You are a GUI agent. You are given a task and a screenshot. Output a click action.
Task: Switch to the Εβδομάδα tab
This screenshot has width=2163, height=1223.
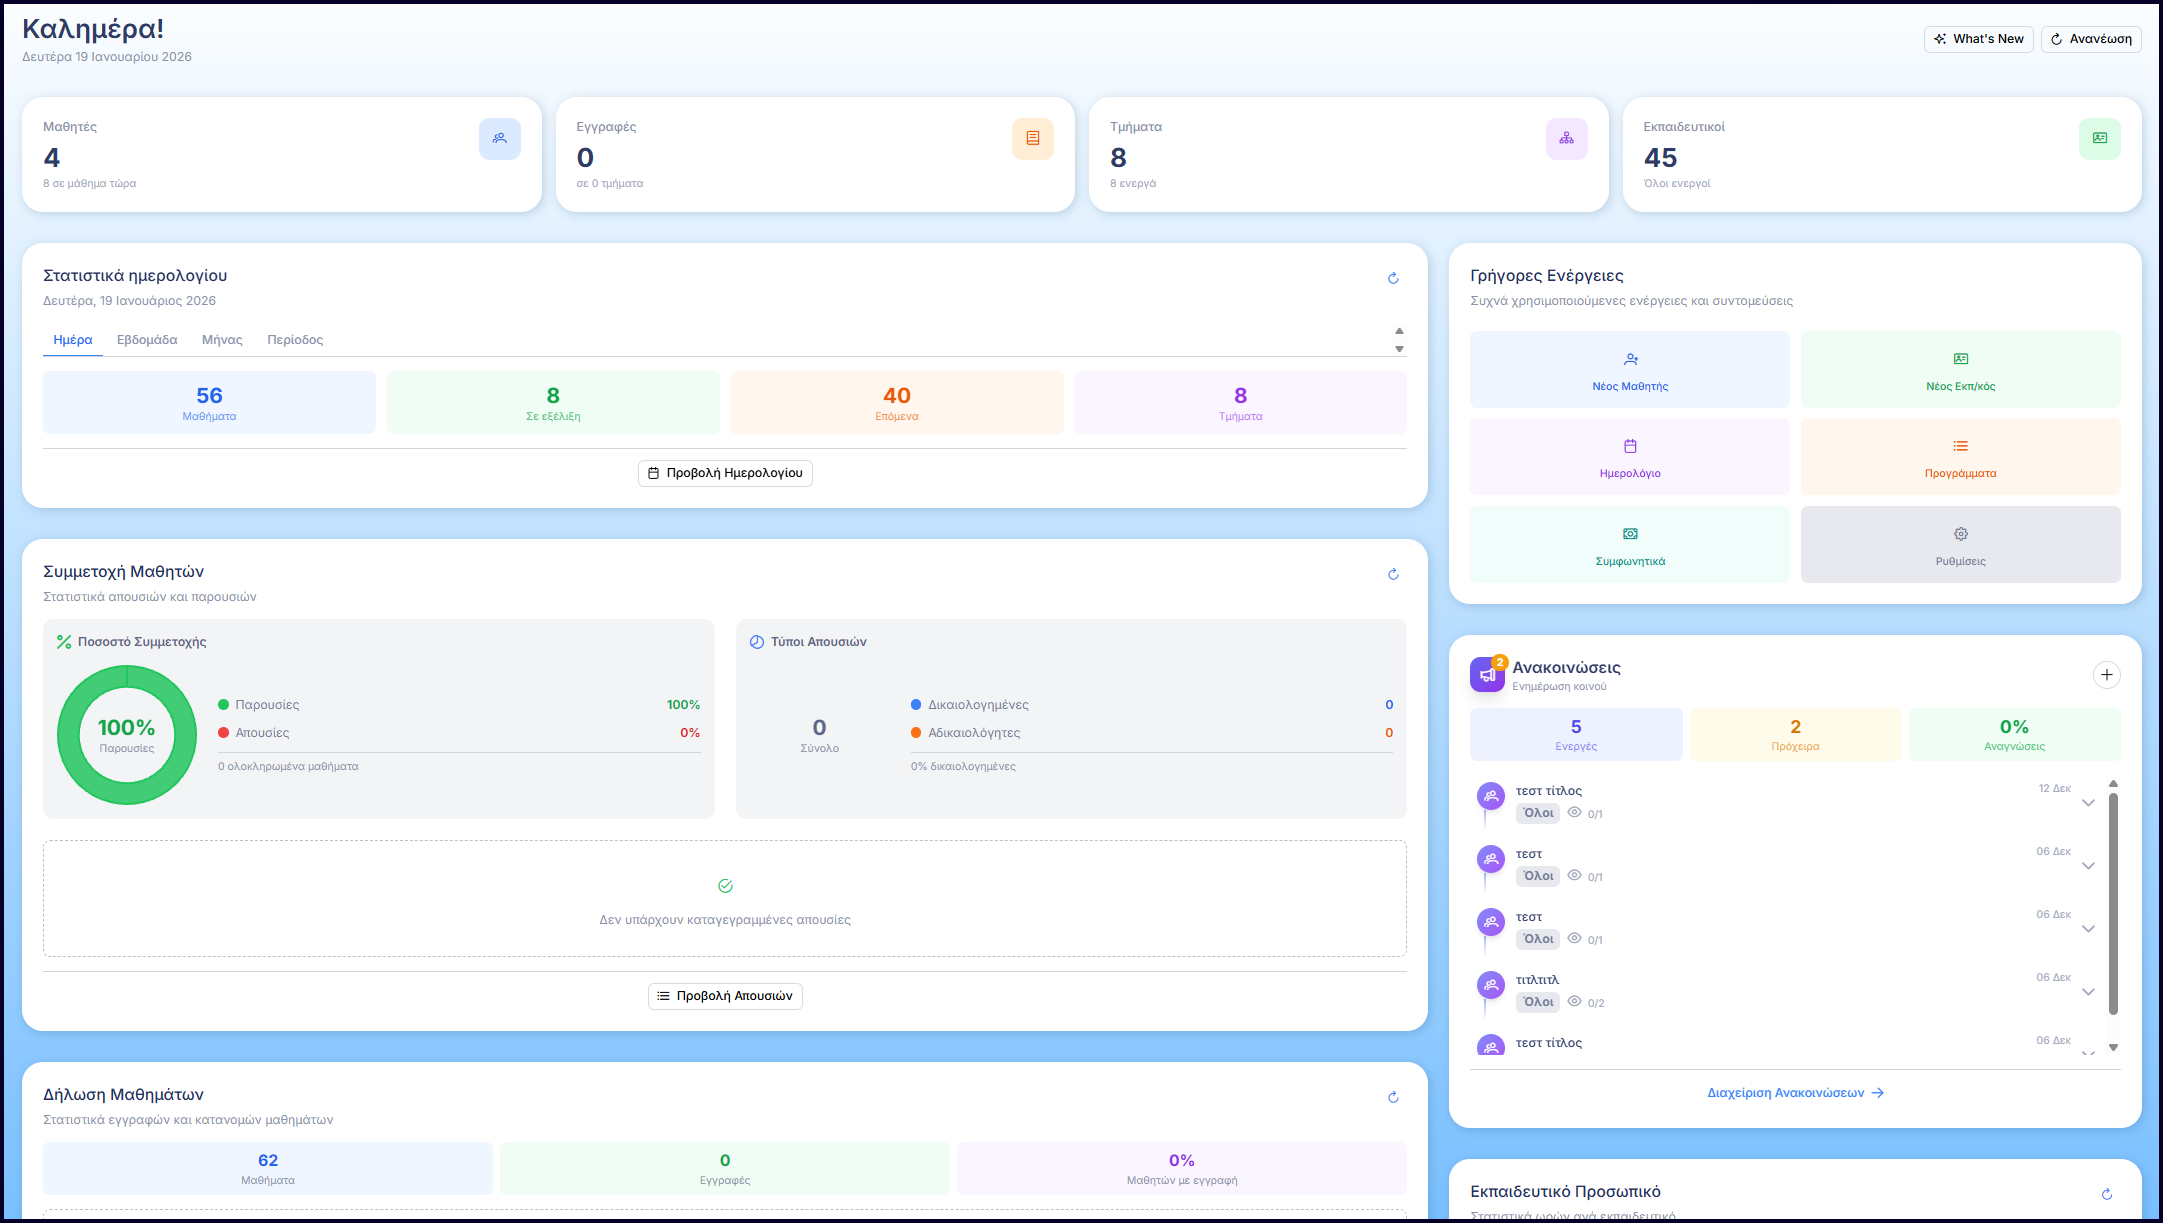coord(145,339)
